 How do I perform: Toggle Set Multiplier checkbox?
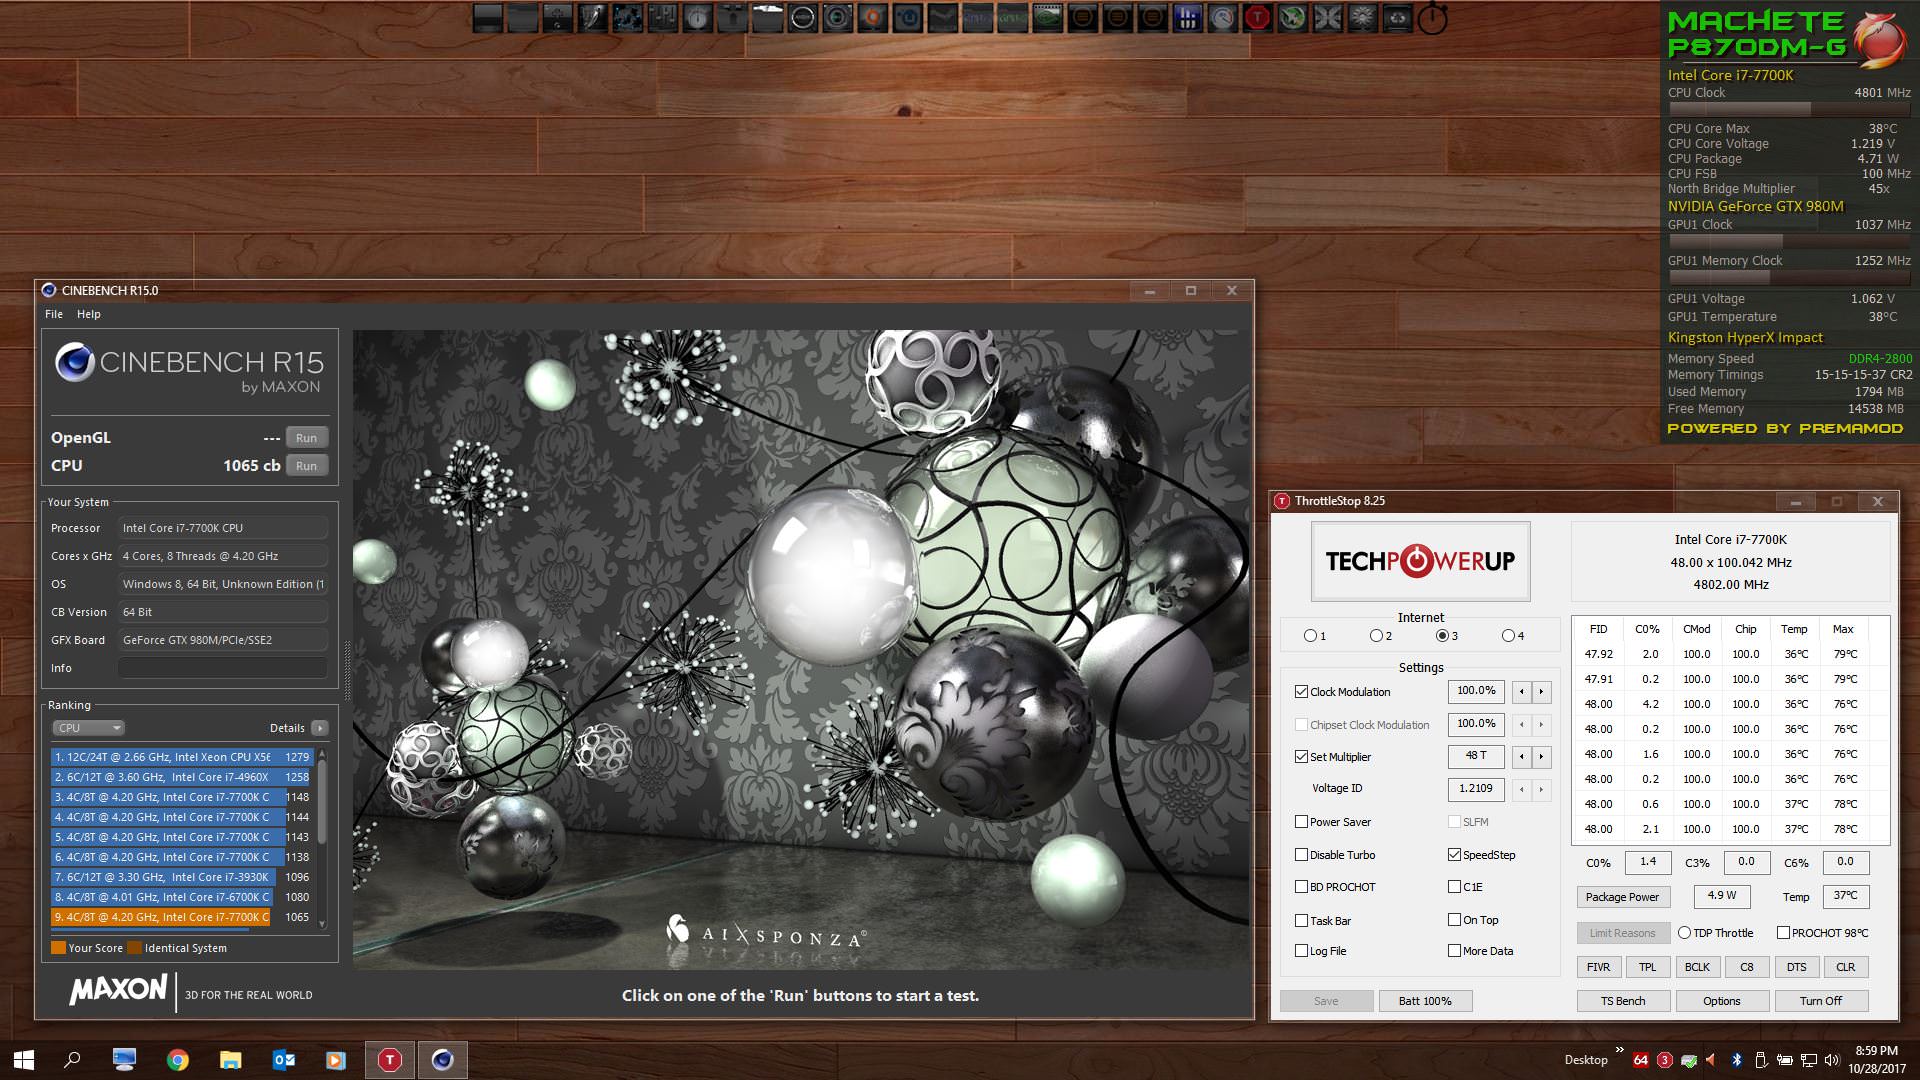(x=1301, y=757)
